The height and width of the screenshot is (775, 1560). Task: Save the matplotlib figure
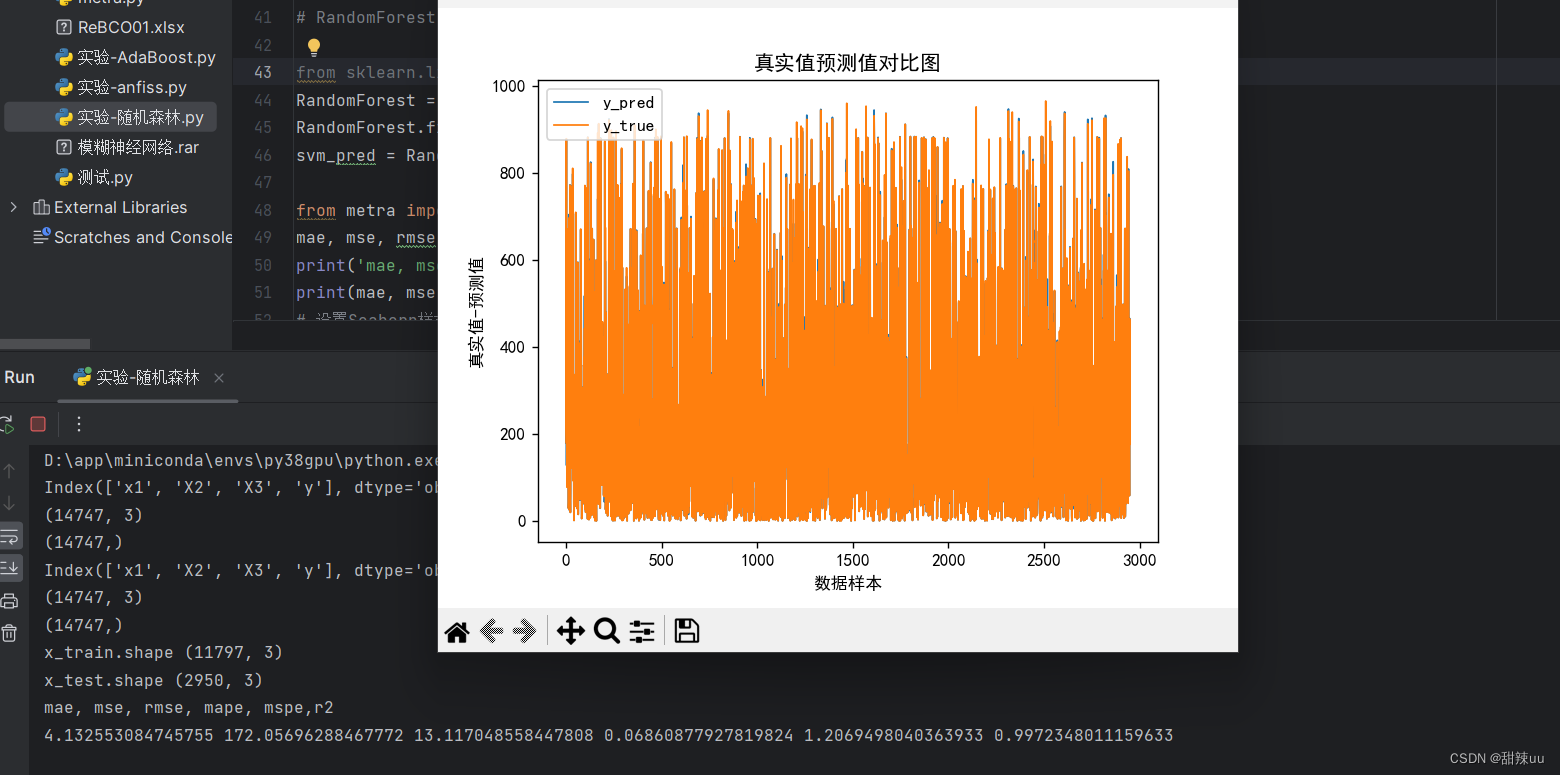(686, 630)
